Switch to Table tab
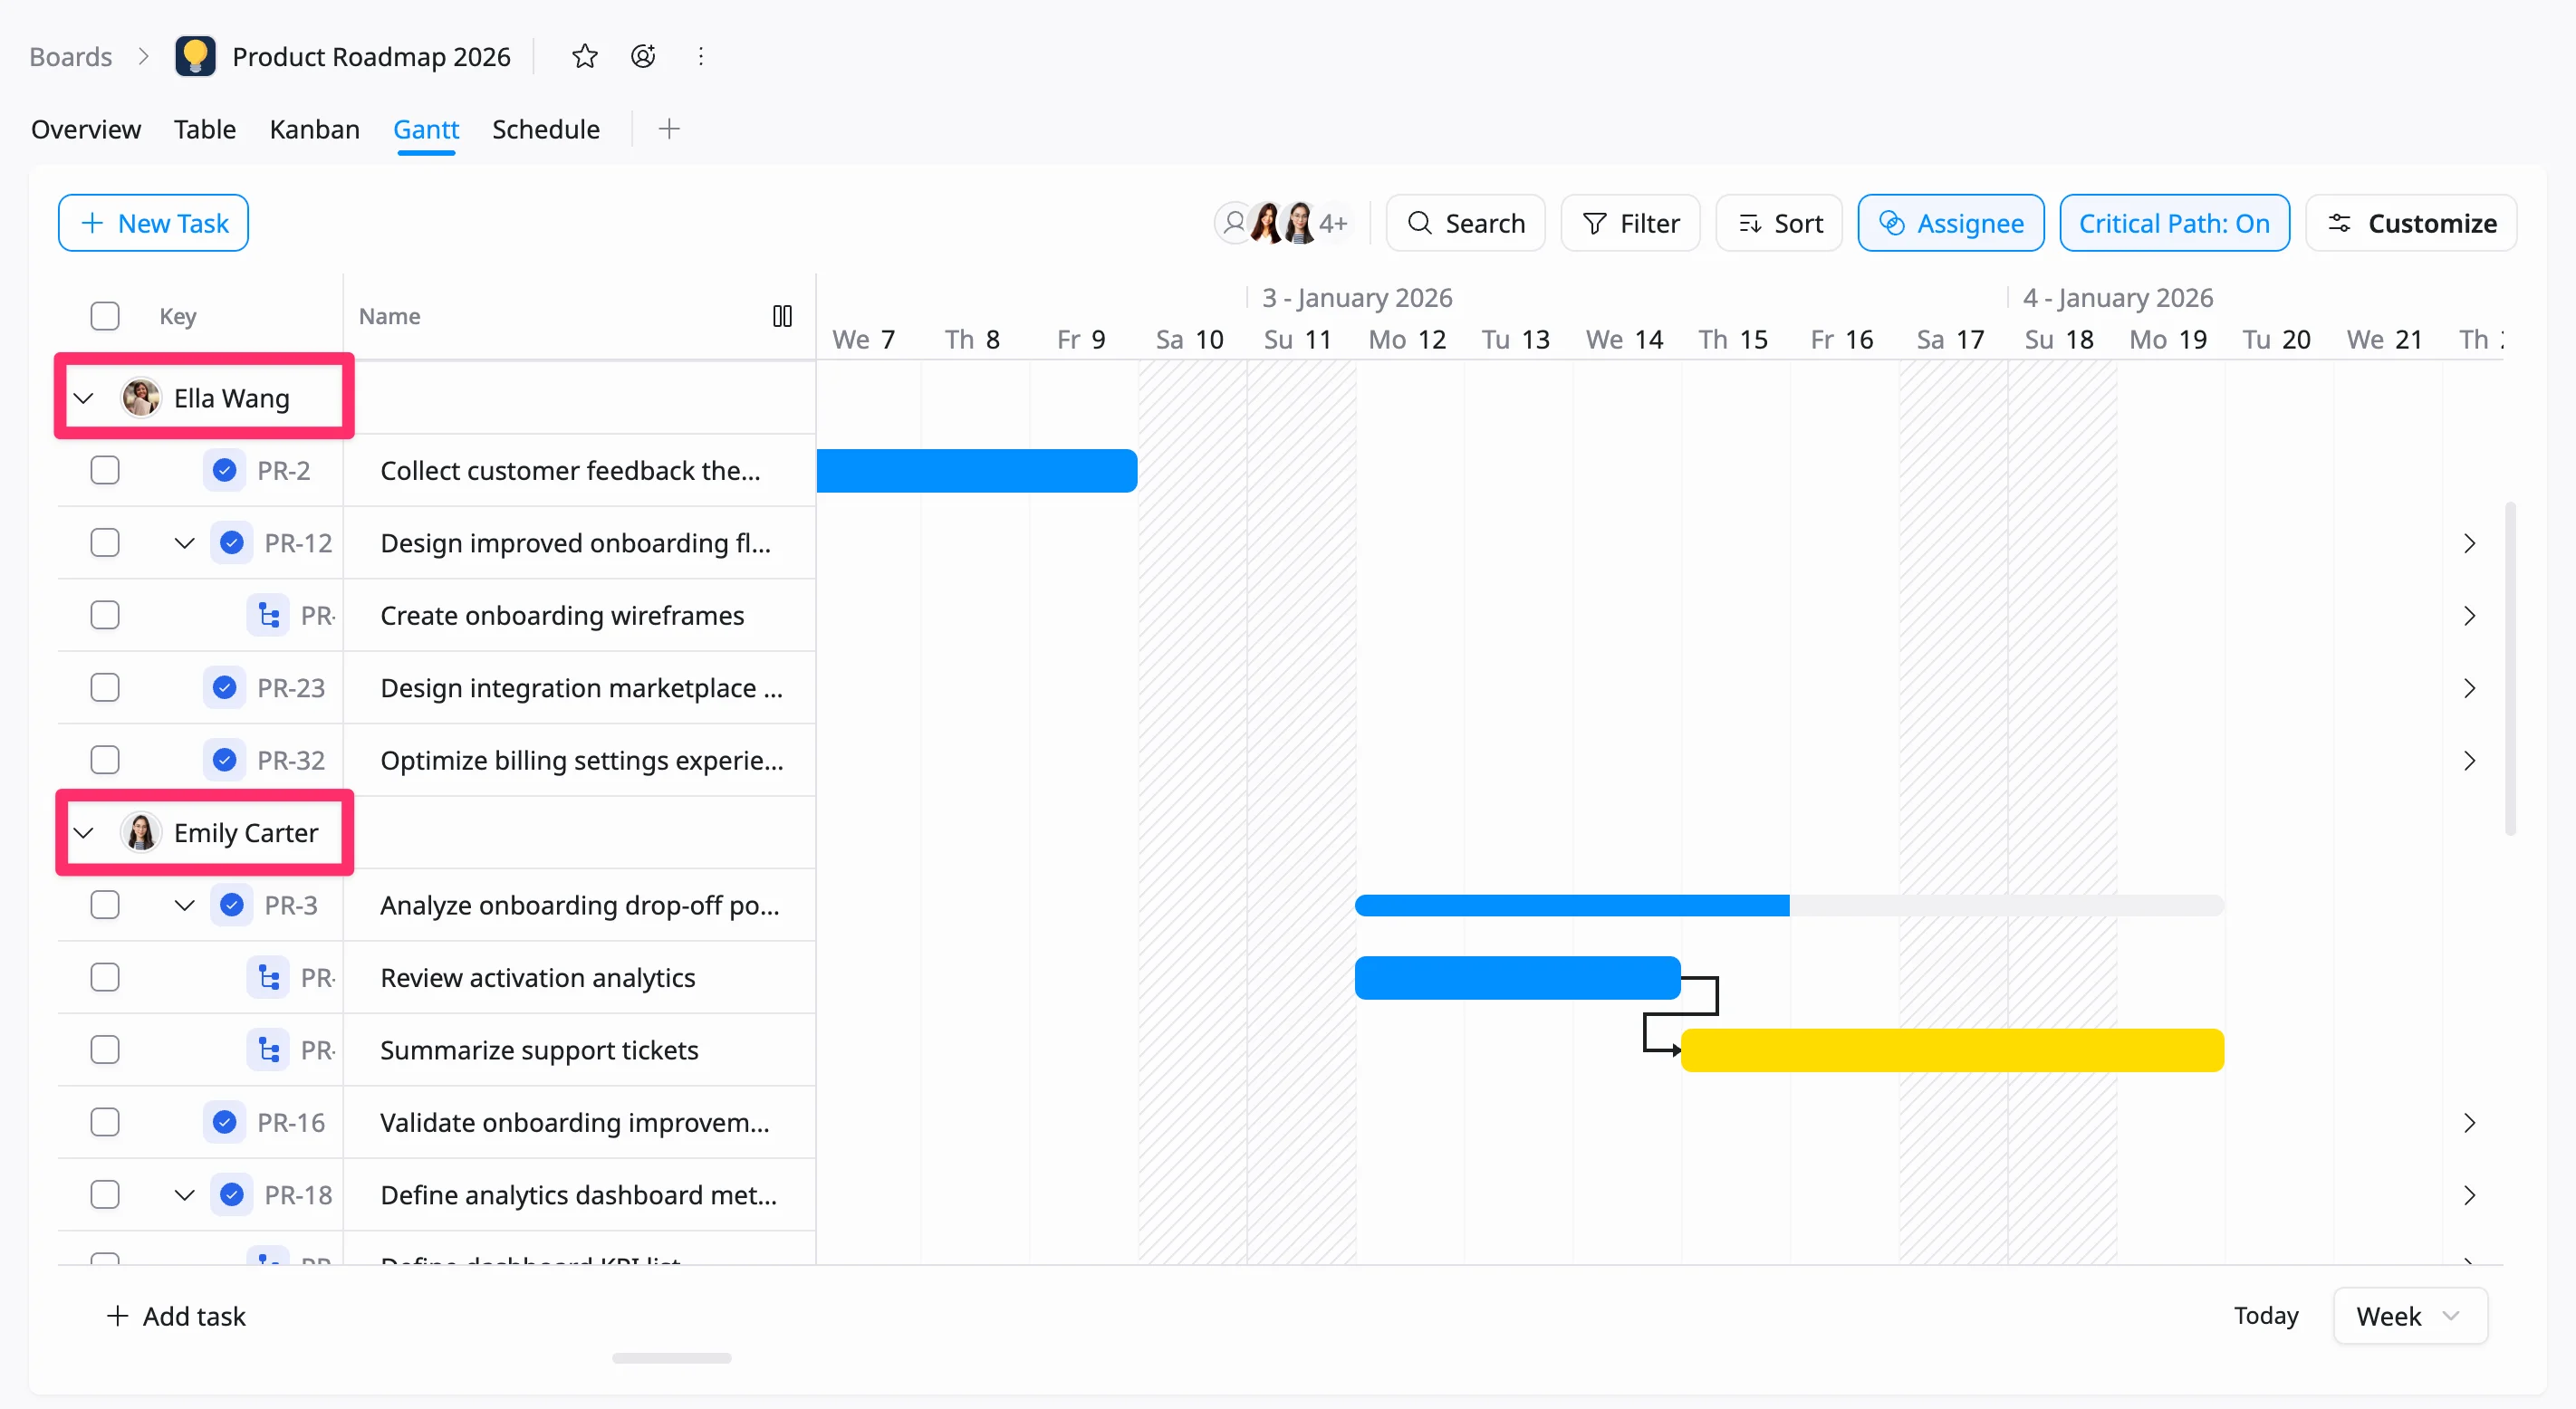The image size is (2576, 1409). click(205, 129)
